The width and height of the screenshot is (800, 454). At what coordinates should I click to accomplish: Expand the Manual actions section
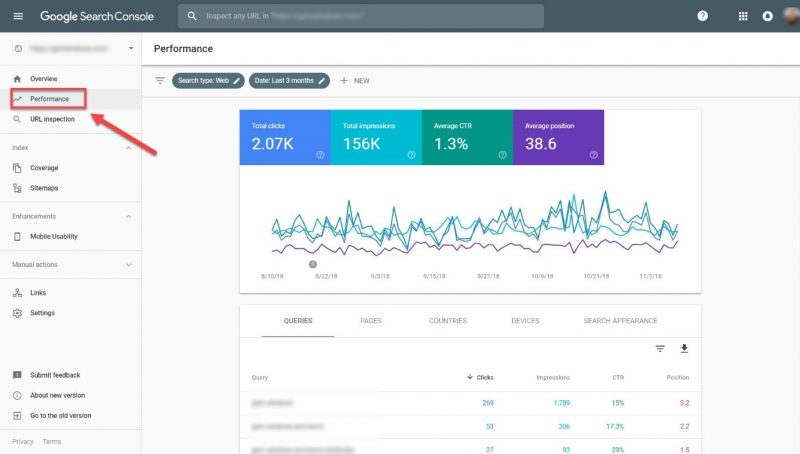point(129,265)
